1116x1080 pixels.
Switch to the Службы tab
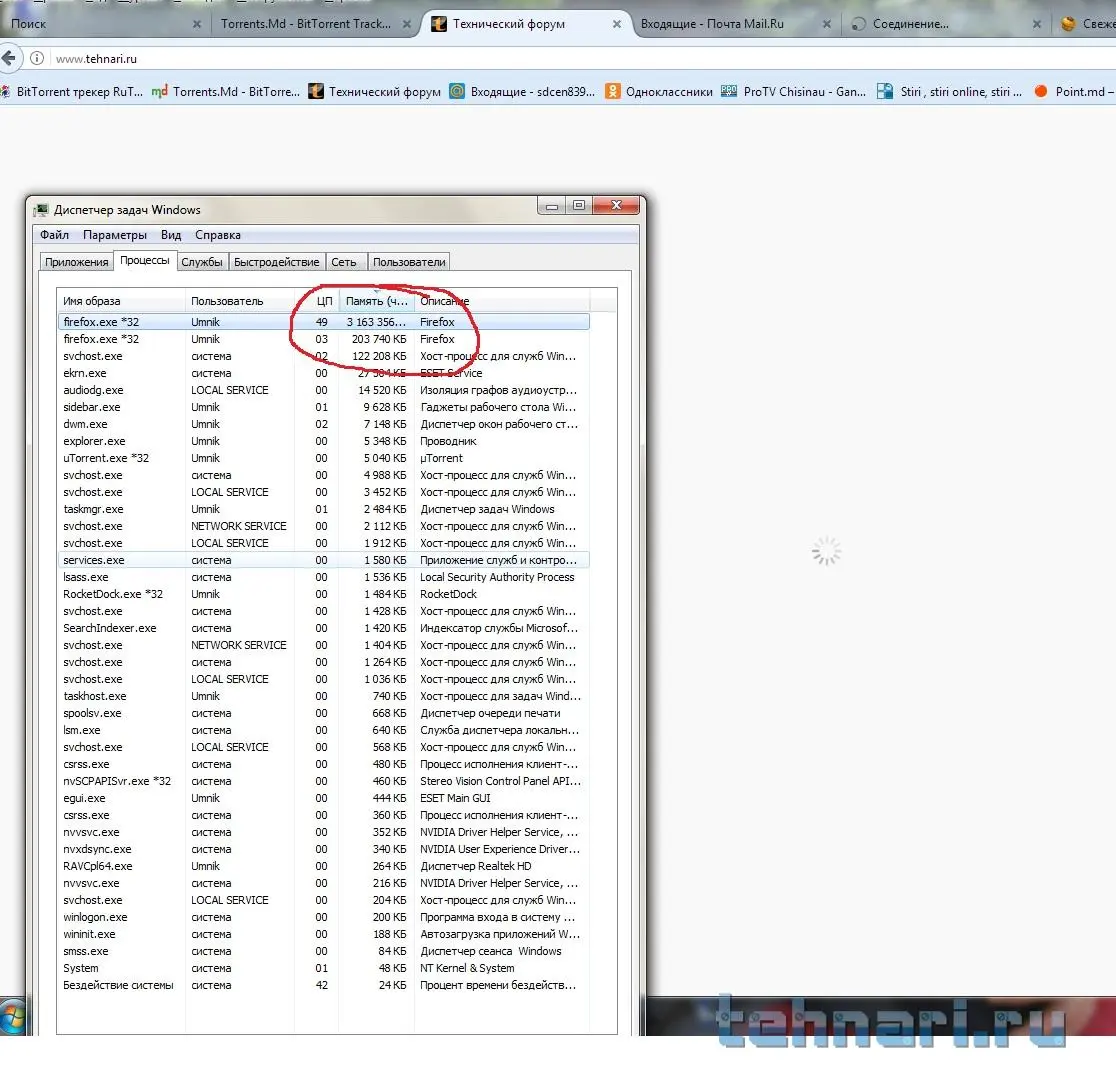point(201,262)
